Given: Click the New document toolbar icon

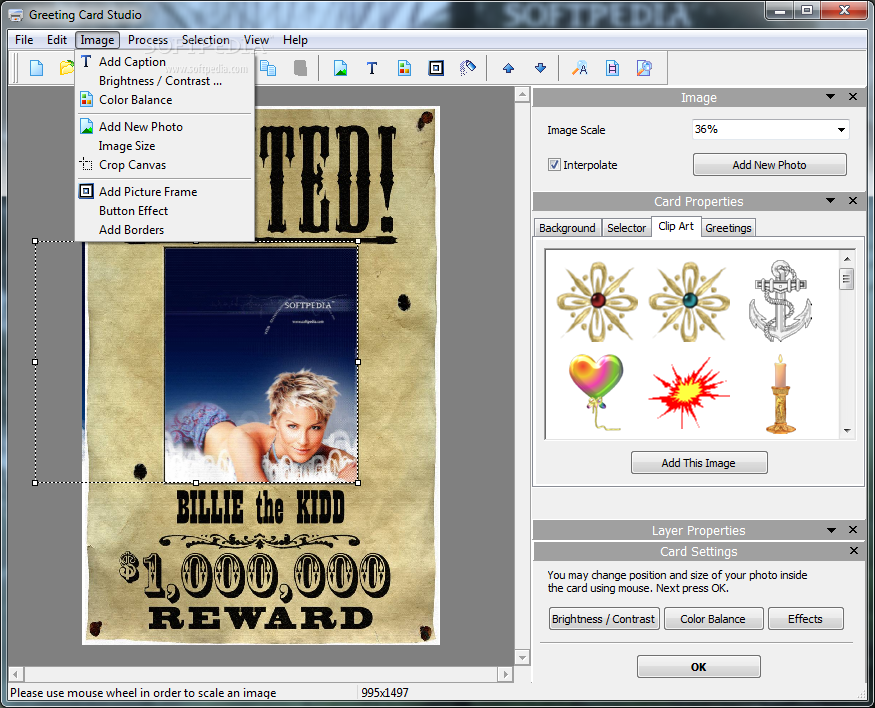Looking at the screenshot, I should click(x=37, y=68).
